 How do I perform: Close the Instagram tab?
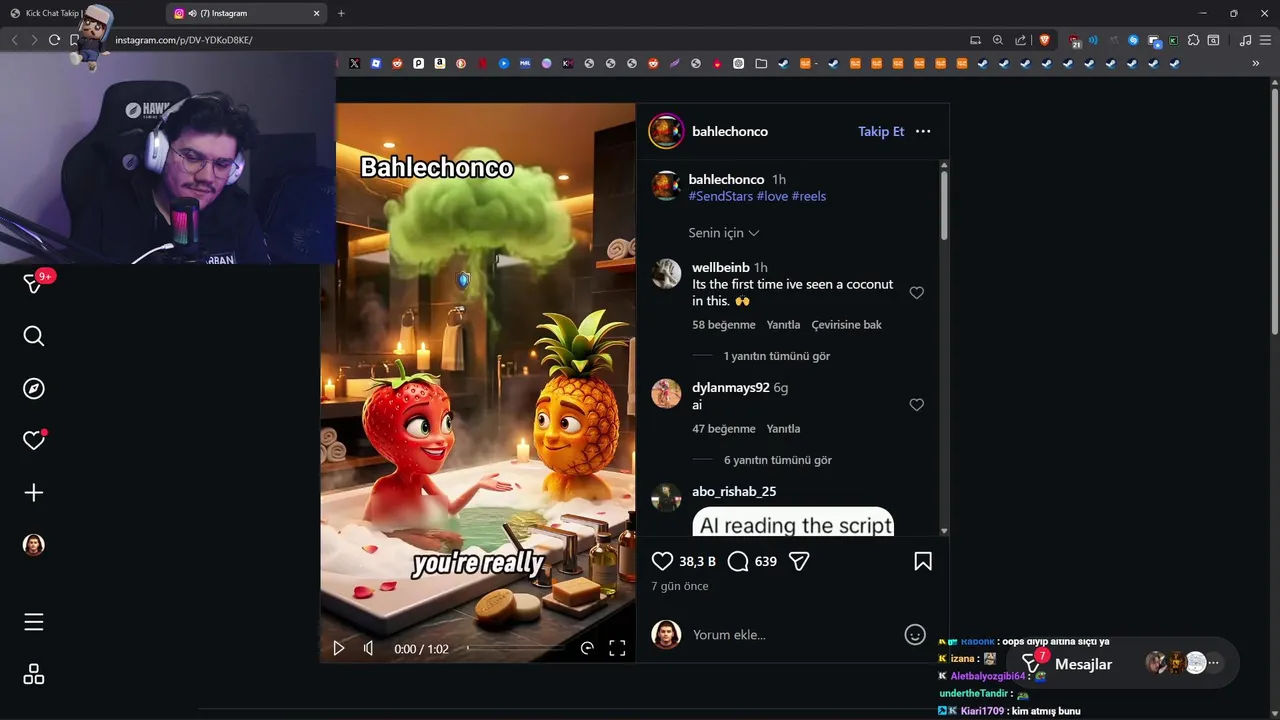[x=317, y=13]
